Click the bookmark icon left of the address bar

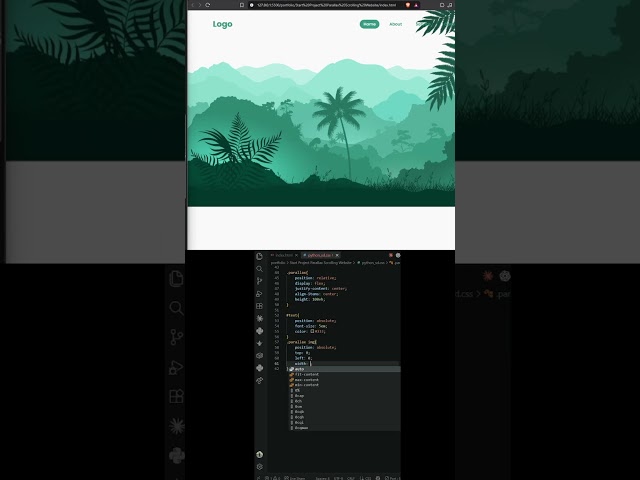[242, 5]
